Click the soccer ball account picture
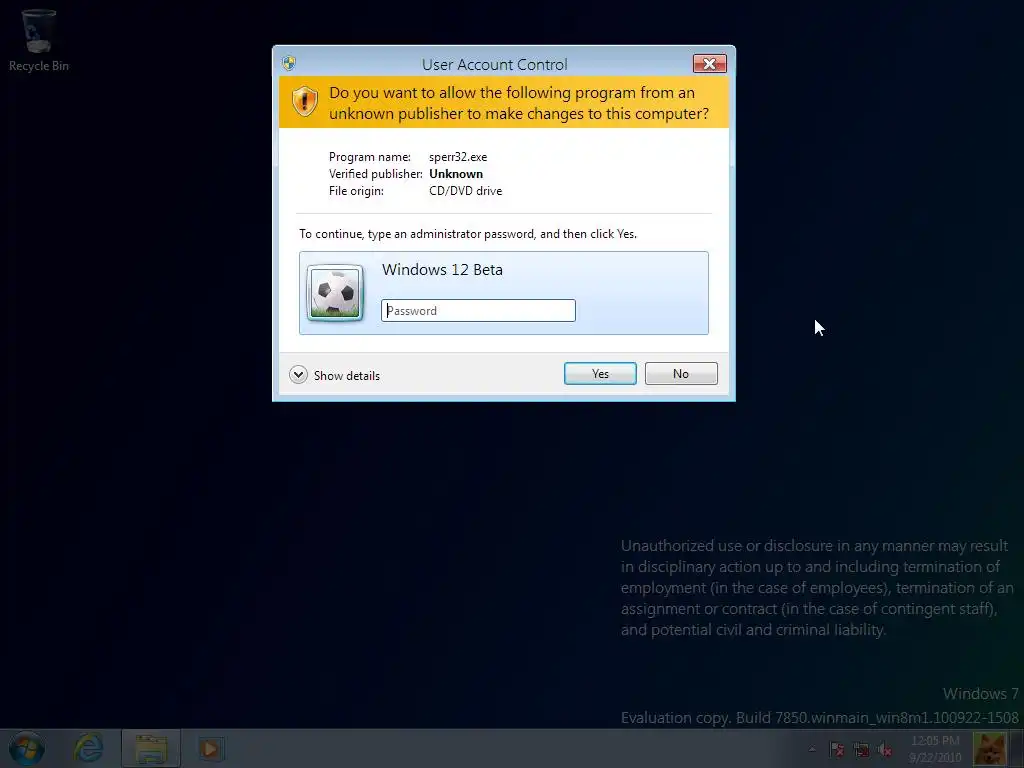Image resolution: width=1024 pixels, height=768 pixels. coord(335,293)
